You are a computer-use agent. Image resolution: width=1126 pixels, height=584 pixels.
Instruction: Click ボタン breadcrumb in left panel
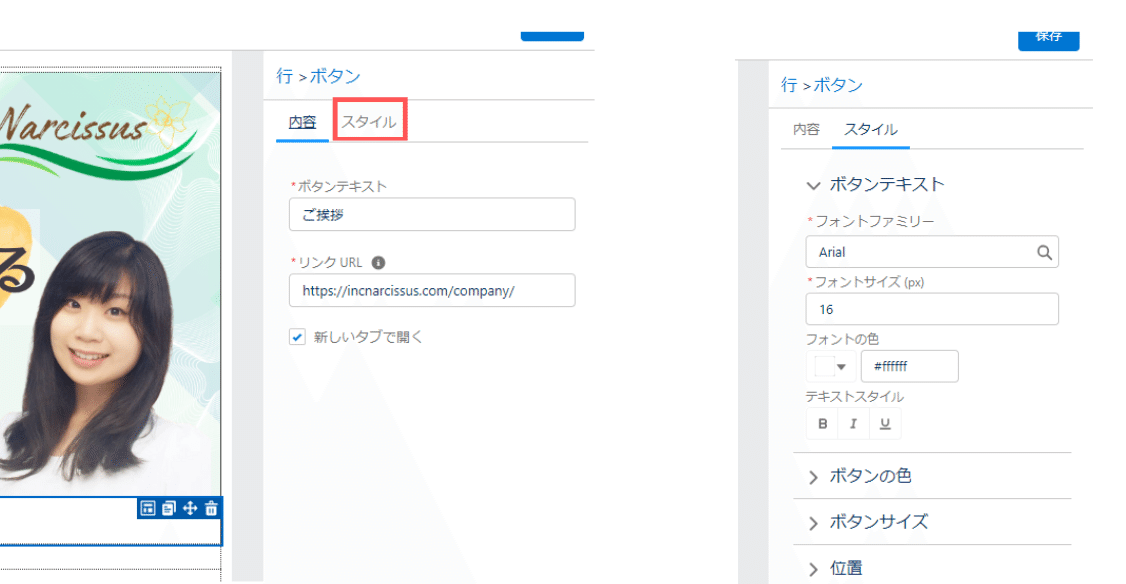[335, 76]
